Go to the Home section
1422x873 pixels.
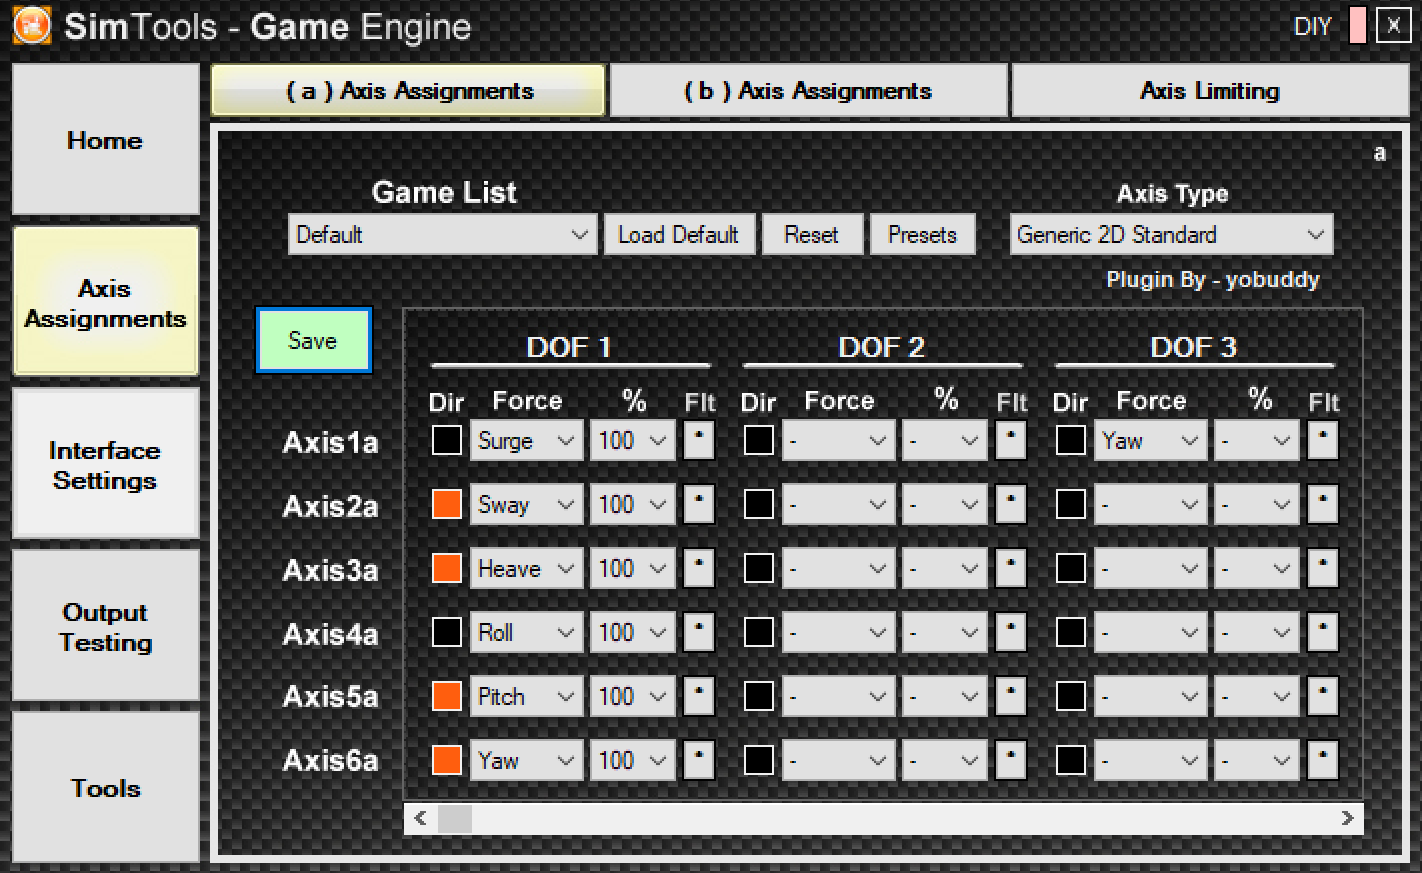tap(105, 140)
